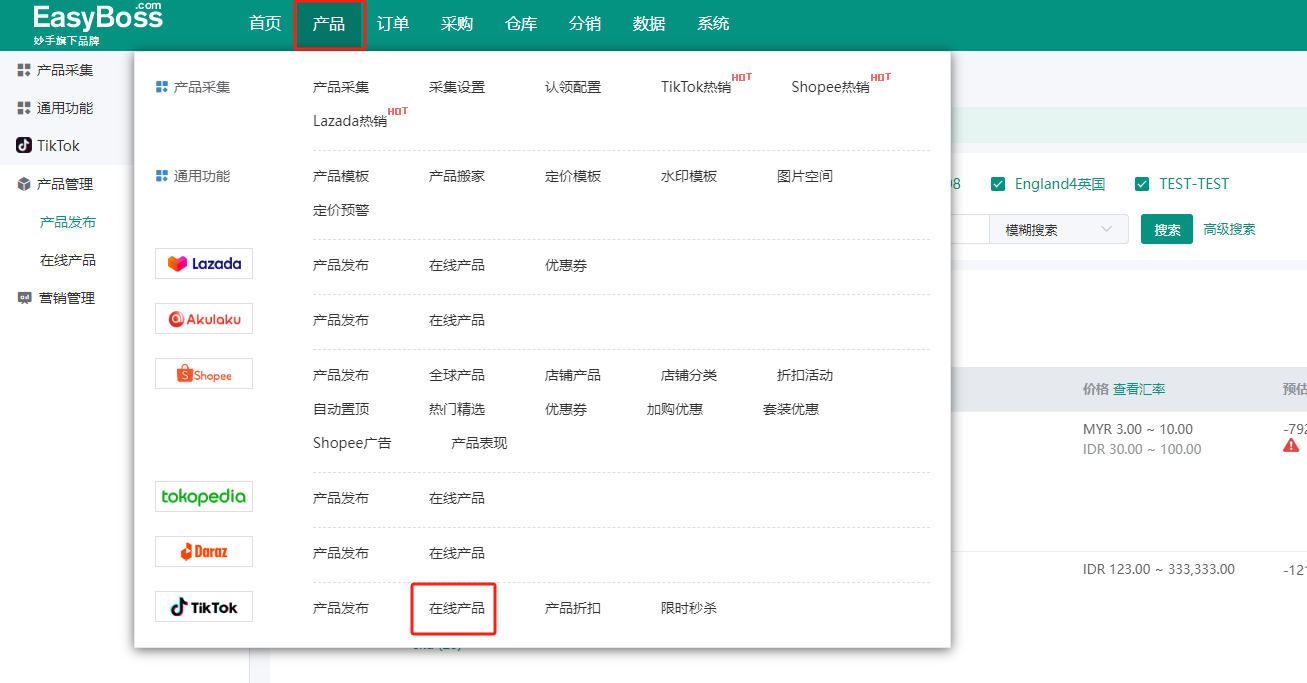Select 自动置顶 in the Shopee section
The image size is (1307, 683).
pos(341,409)
